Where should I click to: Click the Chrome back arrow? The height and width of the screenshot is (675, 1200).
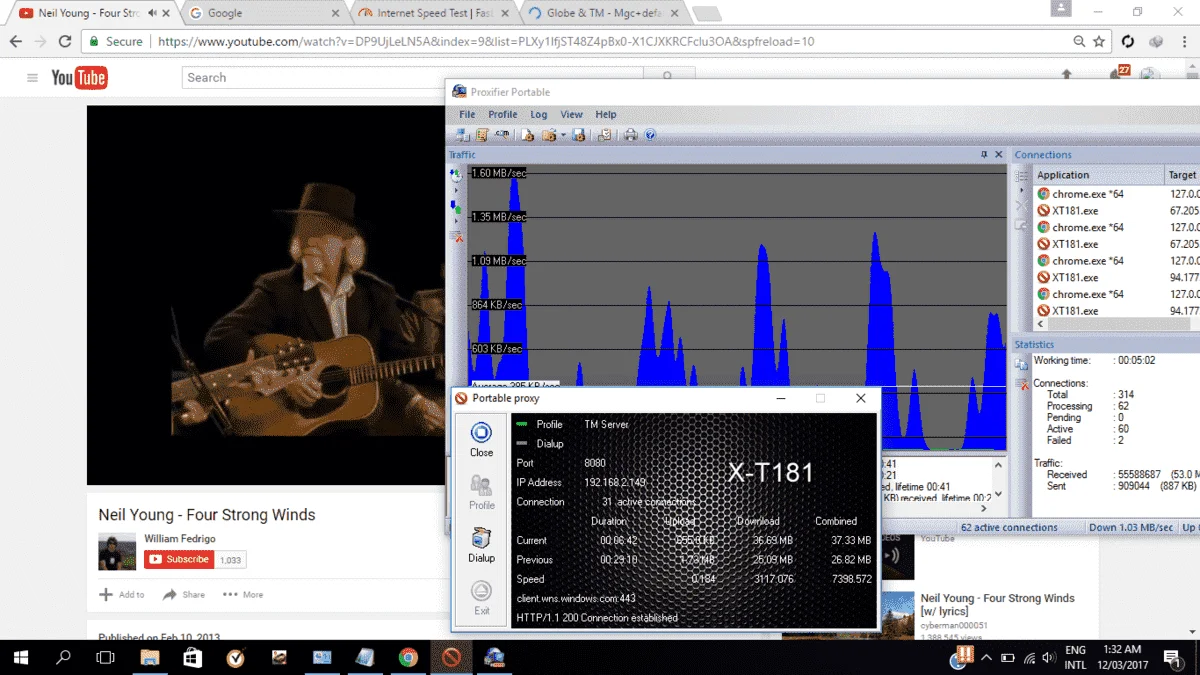[15, 42]
